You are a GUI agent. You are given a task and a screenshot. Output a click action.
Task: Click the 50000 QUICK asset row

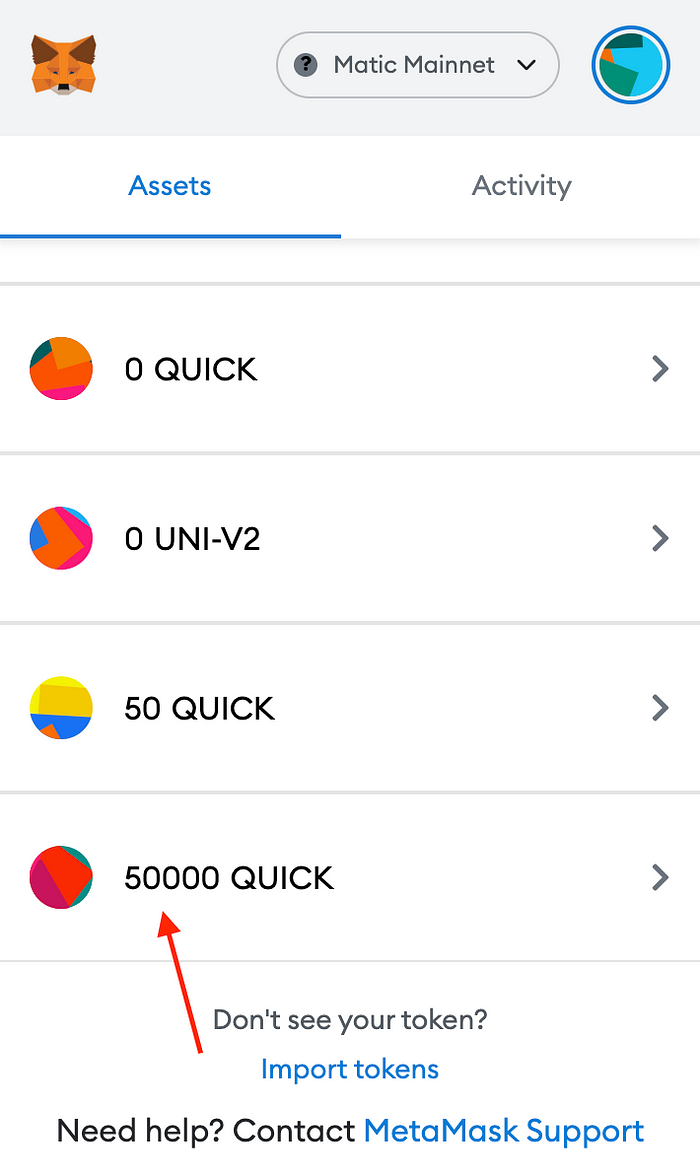tap(350, 878)
